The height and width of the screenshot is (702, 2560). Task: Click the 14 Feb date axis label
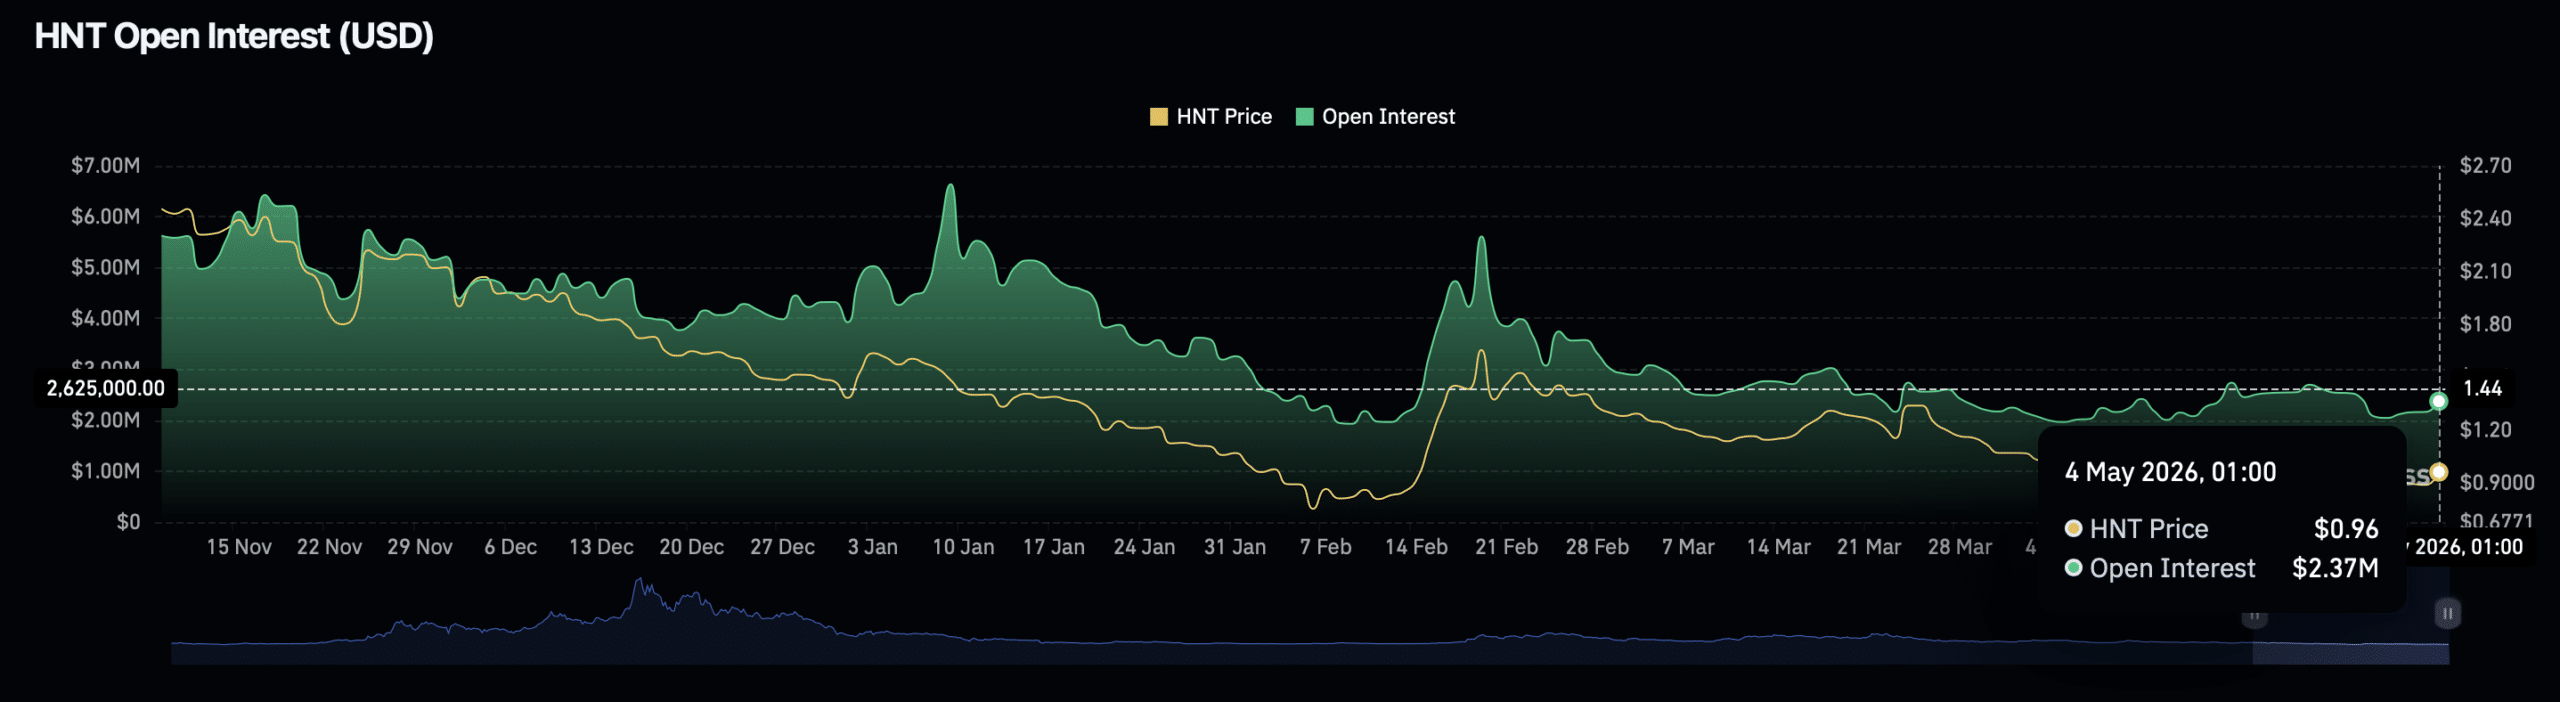[x=1416, y=547]
